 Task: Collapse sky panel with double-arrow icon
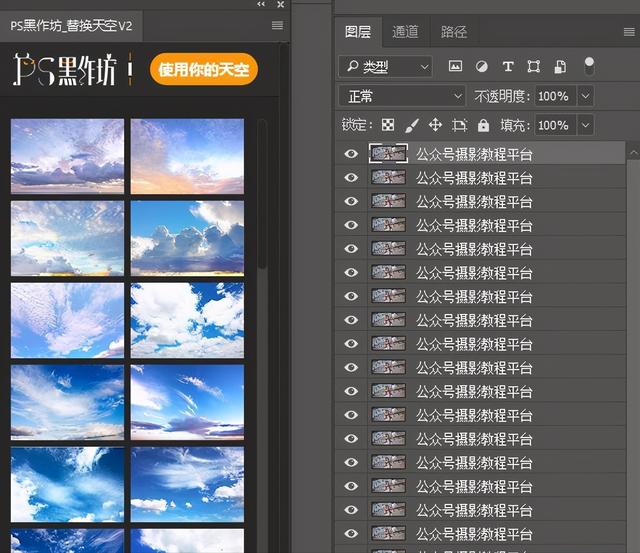261,4
